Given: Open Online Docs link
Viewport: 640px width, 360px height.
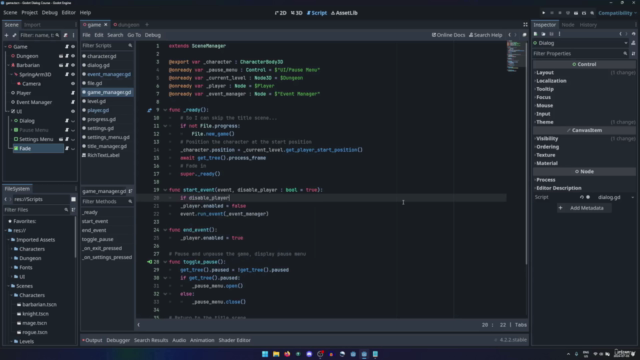Looking at the screenshot, I should tap(448, 35).
